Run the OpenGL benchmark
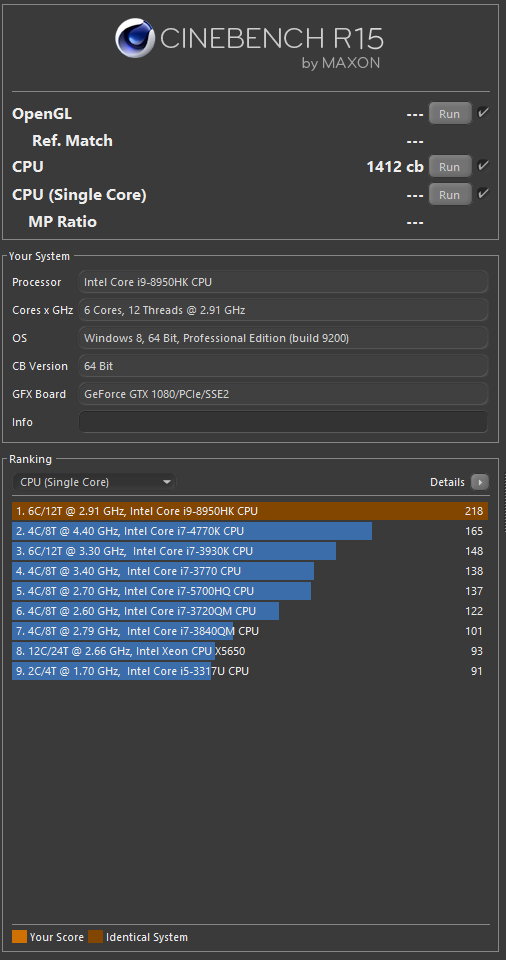506x960 pixels. click(x=450, y=114)
